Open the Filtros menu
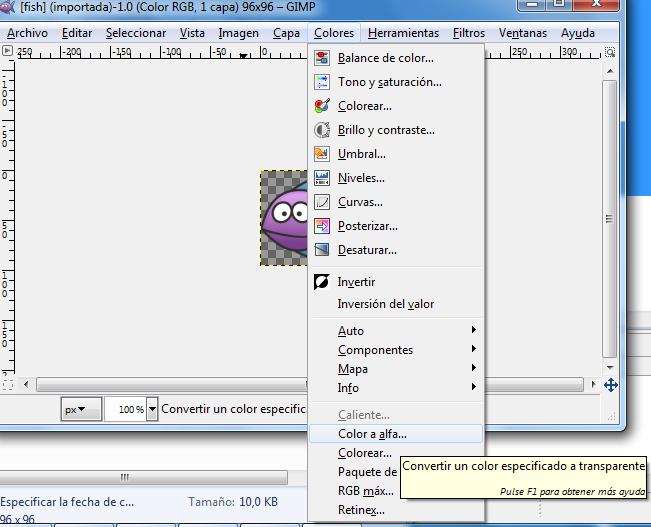651x527 pixels. (469, 33)
